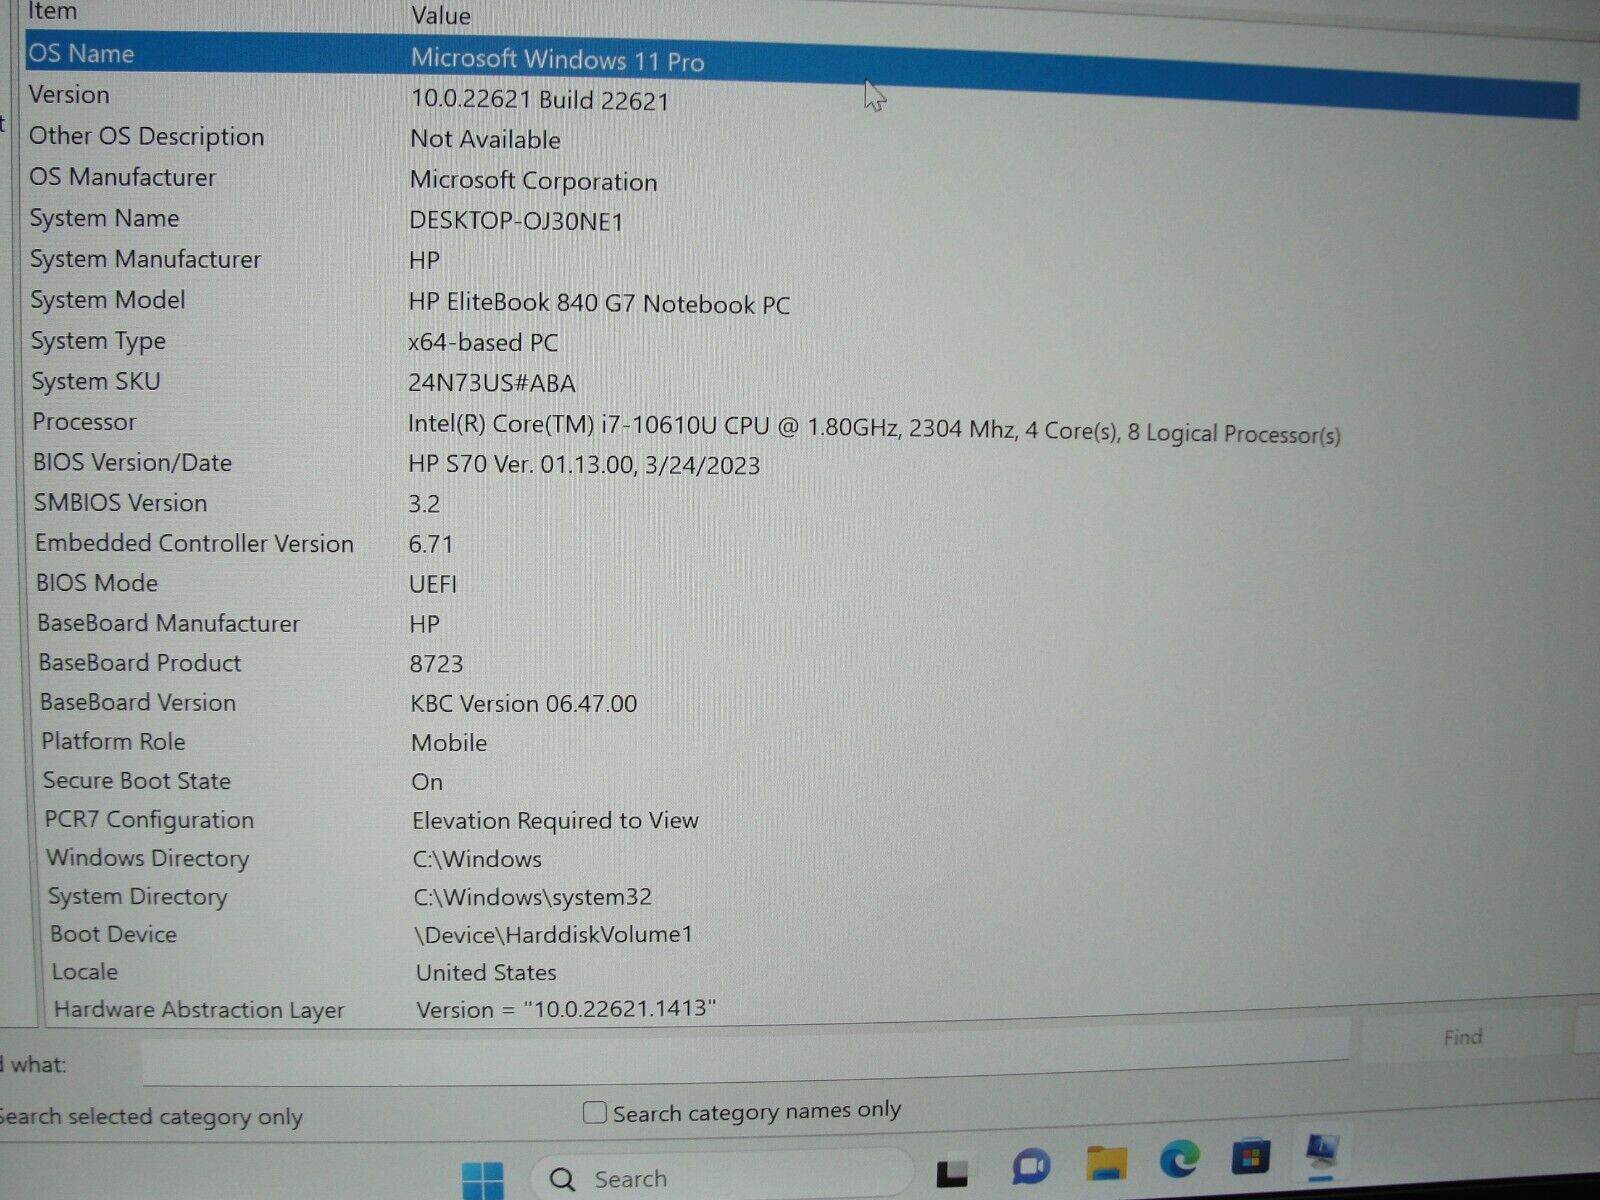Click the System Information taskbar icon
This screenshot has height=1200, width=1600.
coord(1323,1153)
